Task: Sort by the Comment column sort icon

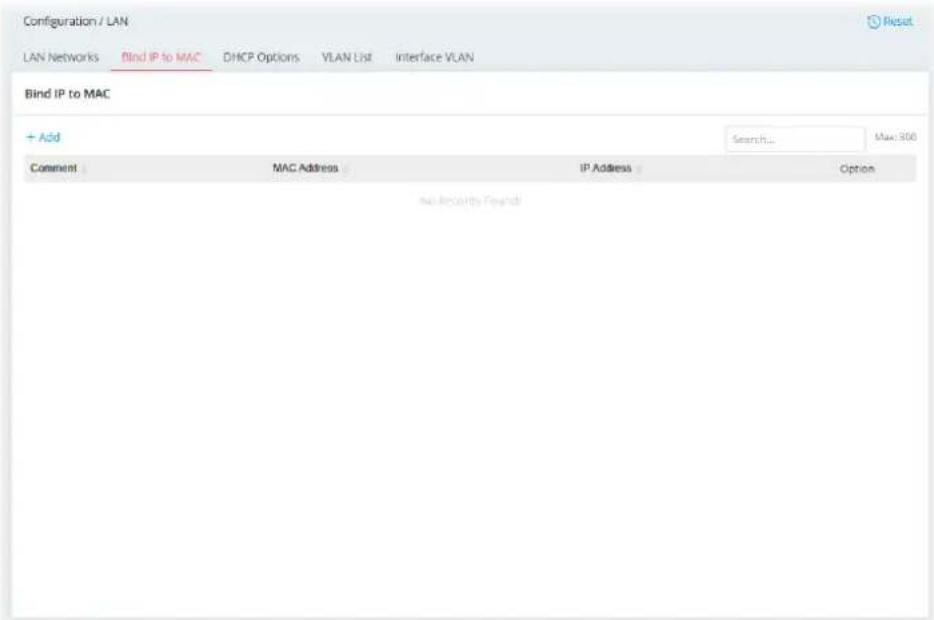Action: 84,170
